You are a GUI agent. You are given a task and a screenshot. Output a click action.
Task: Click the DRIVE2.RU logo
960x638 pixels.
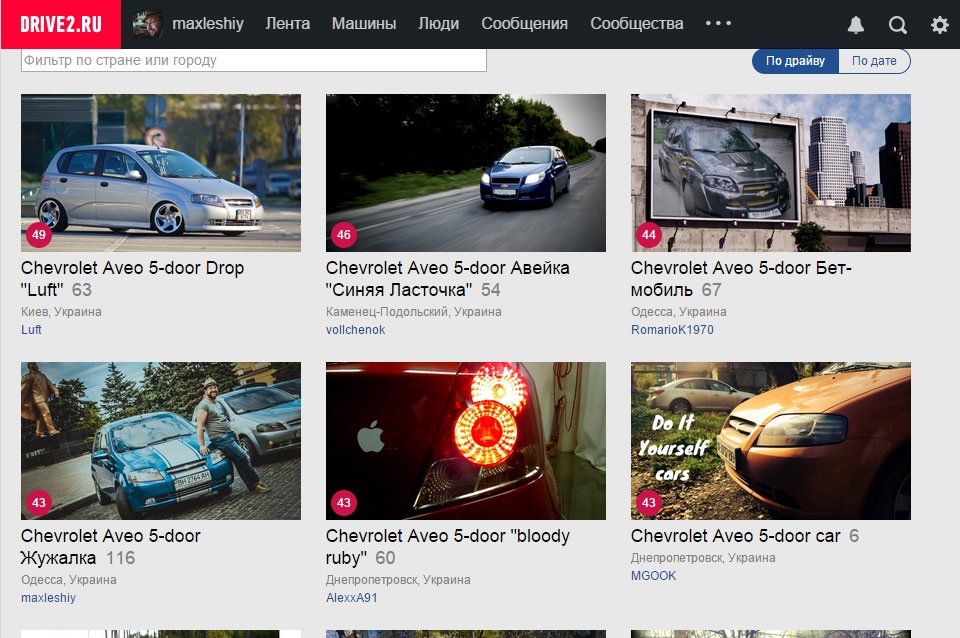point(61,24)
